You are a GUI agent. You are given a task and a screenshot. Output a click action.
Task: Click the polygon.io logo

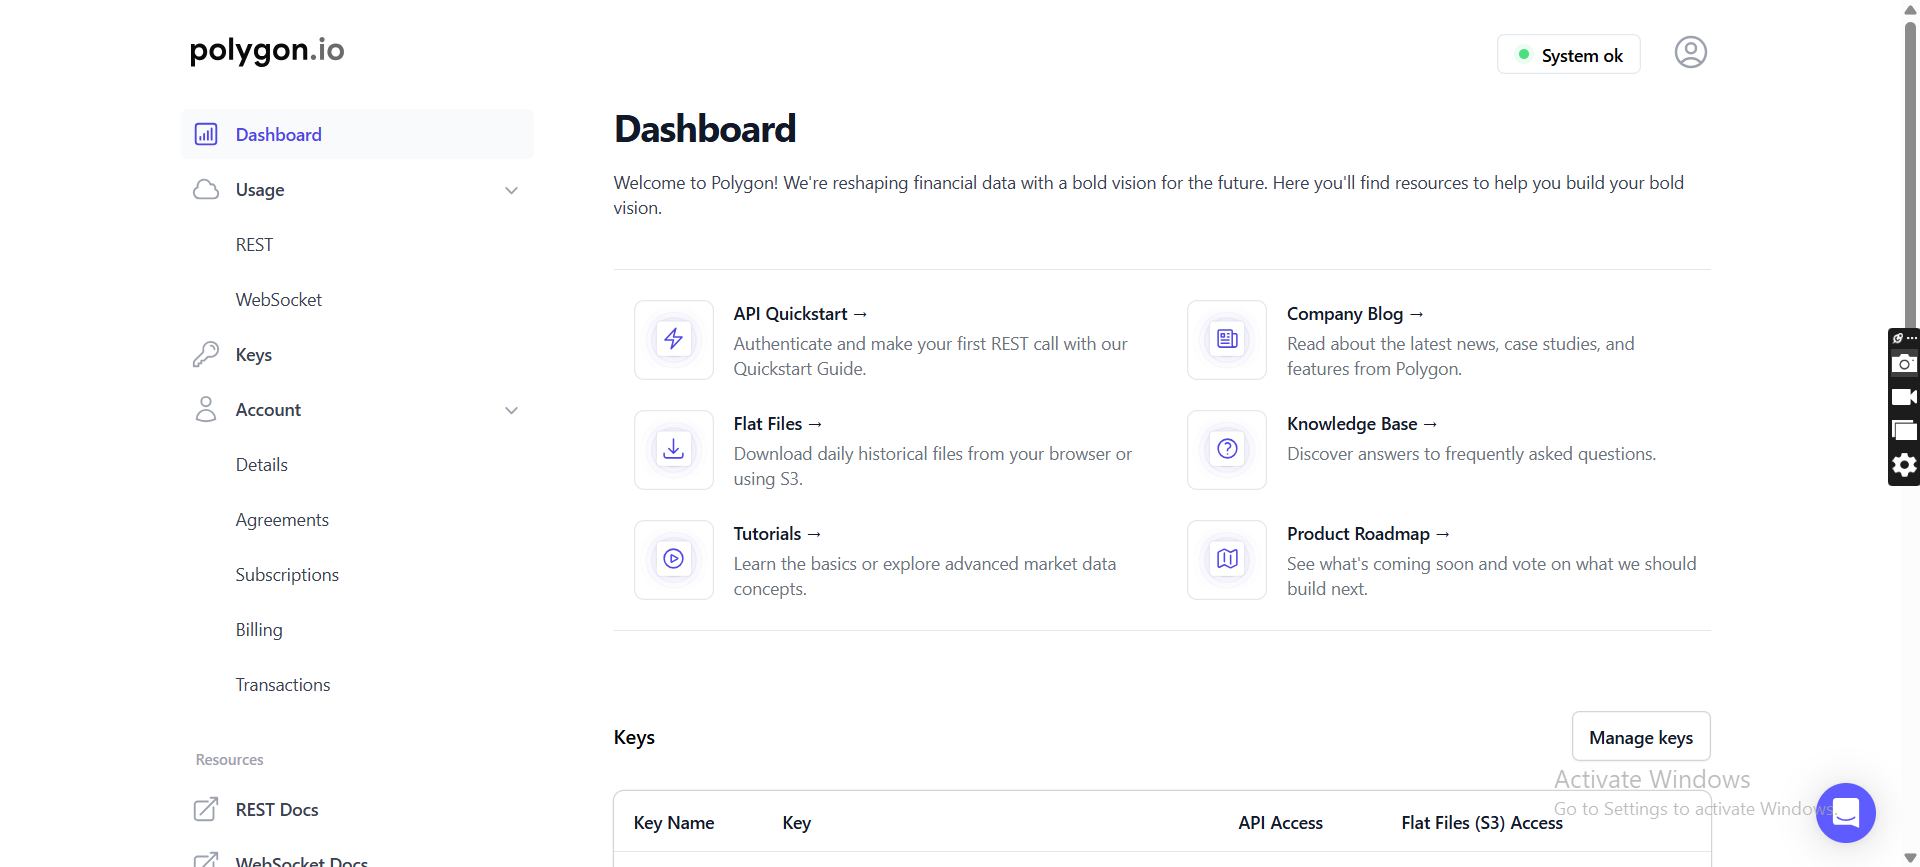[267, 50]
